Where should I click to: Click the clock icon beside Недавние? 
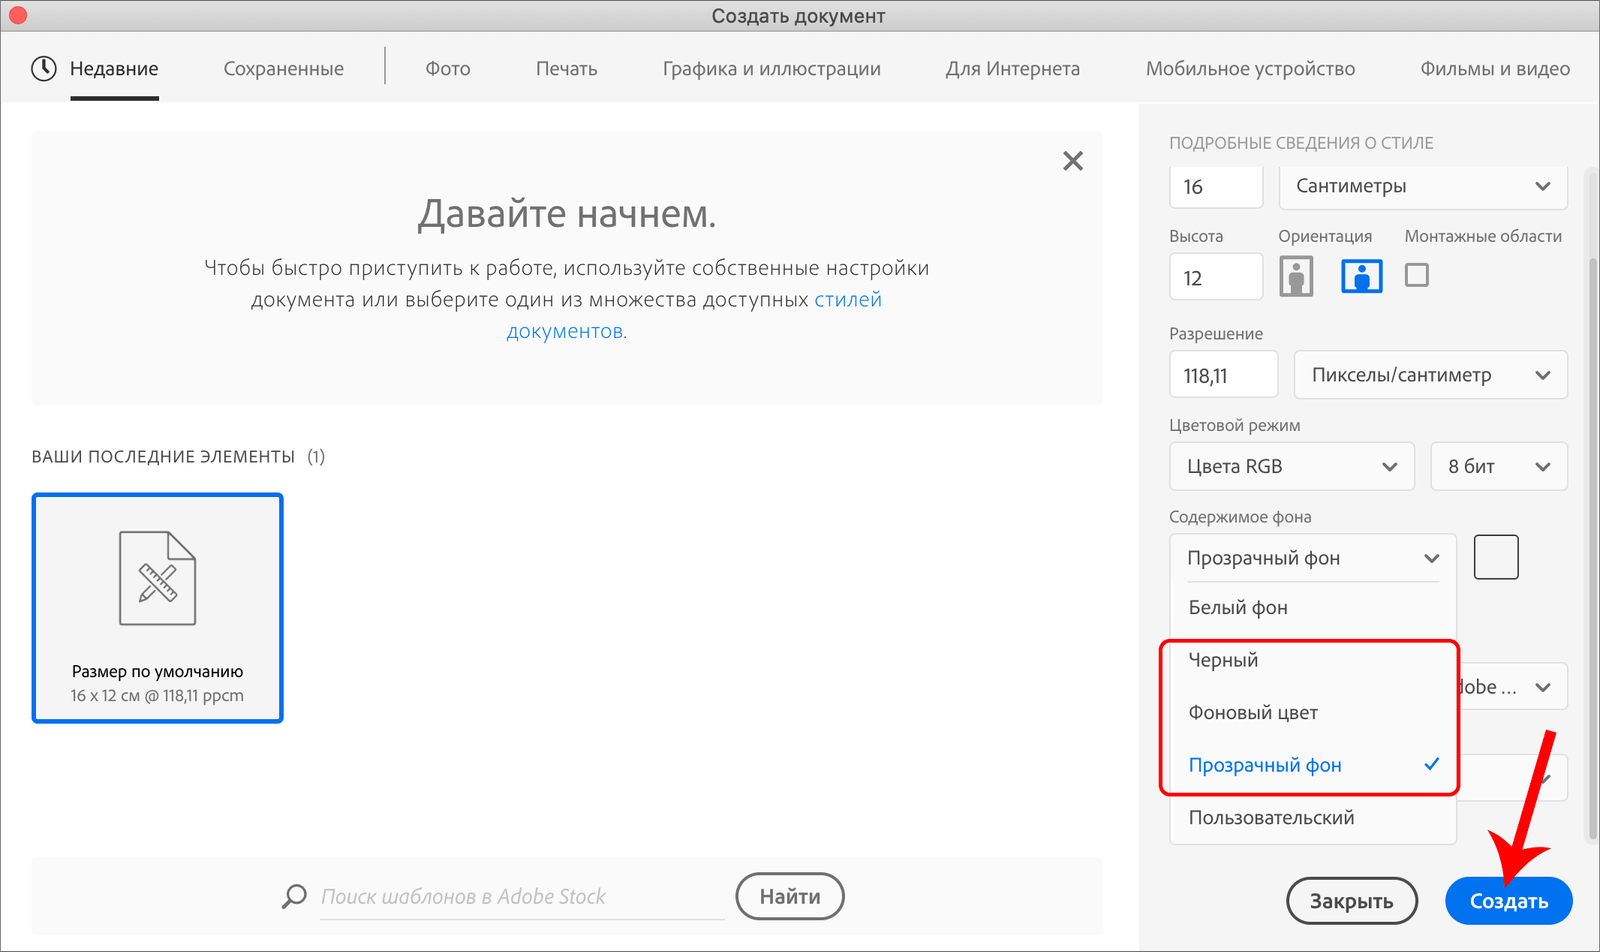tap(44, 68)
